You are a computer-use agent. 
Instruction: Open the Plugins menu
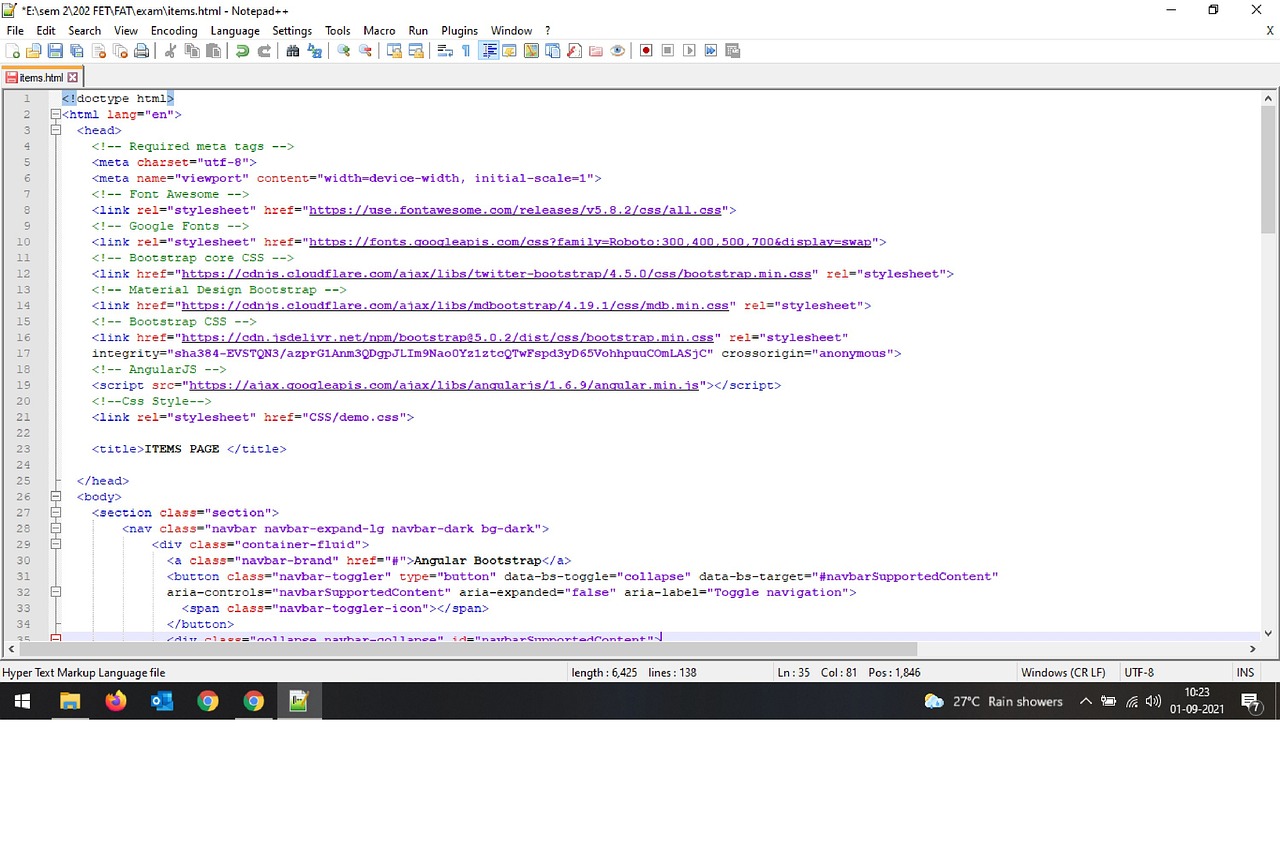(x=460, y=31)
